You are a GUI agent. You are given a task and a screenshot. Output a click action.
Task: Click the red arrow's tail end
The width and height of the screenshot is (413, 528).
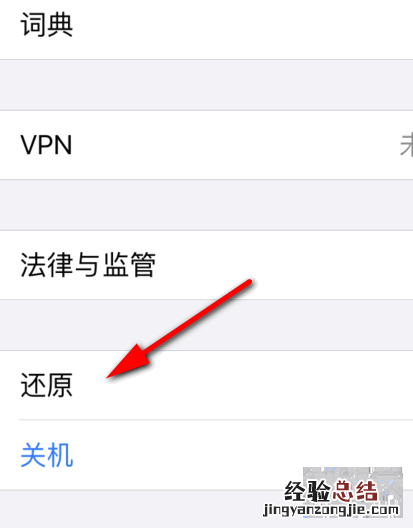pos(249,282)
